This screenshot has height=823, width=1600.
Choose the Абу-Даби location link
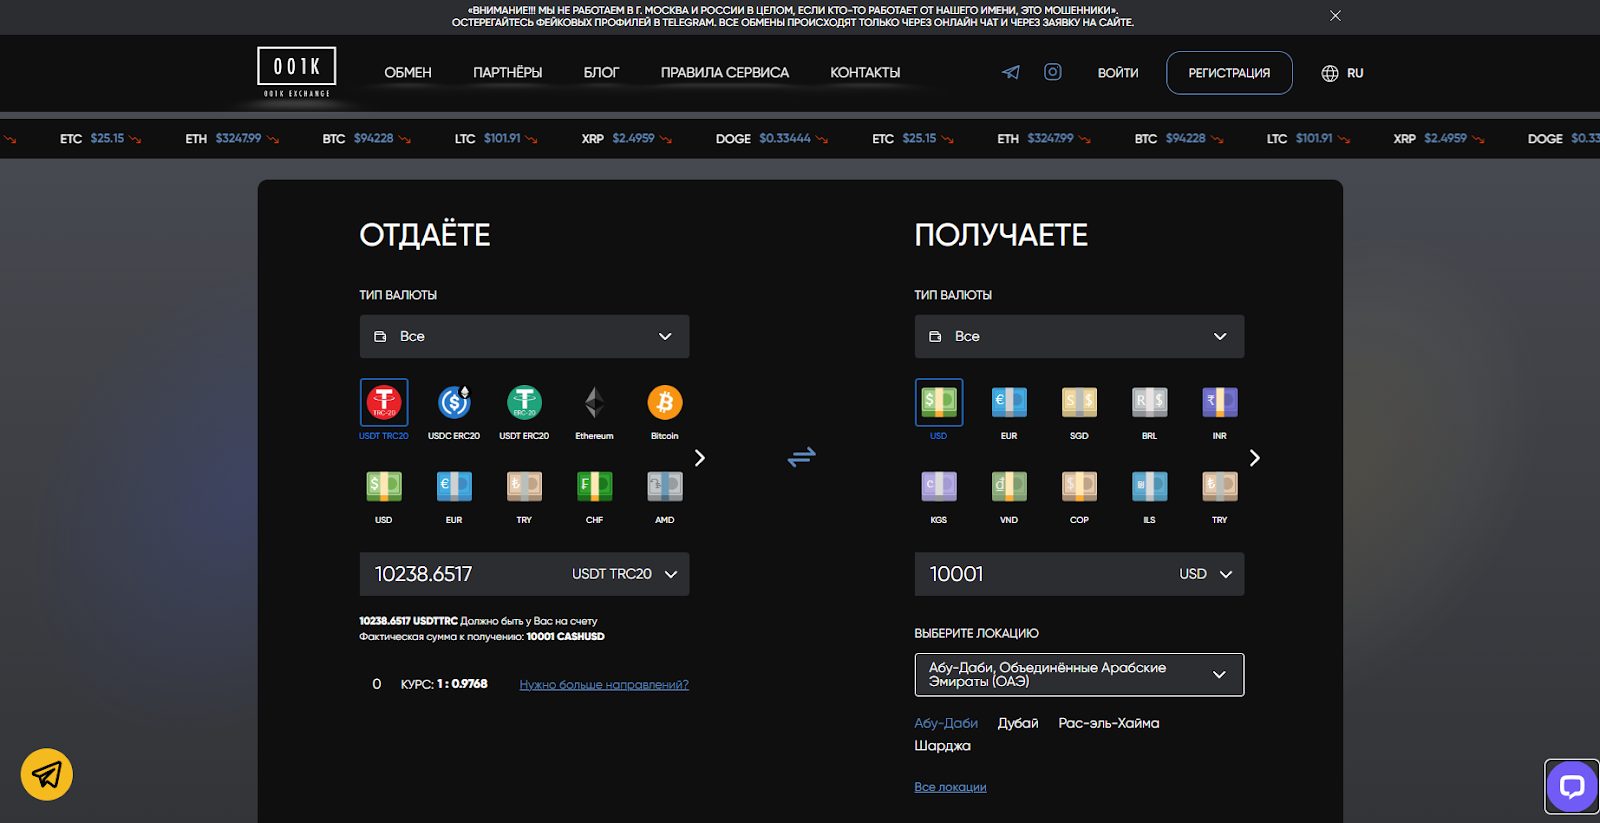(x=946, y=723)
